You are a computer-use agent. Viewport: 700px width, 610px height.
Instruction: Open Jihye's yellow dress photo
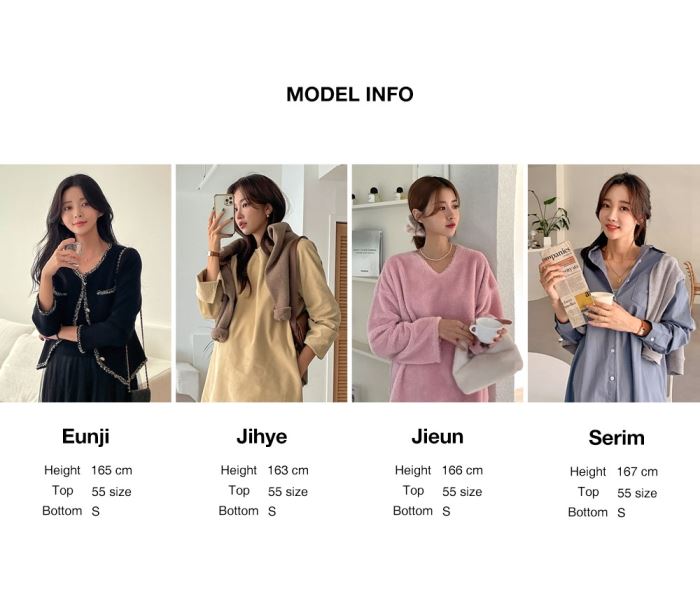coord(261,283)
